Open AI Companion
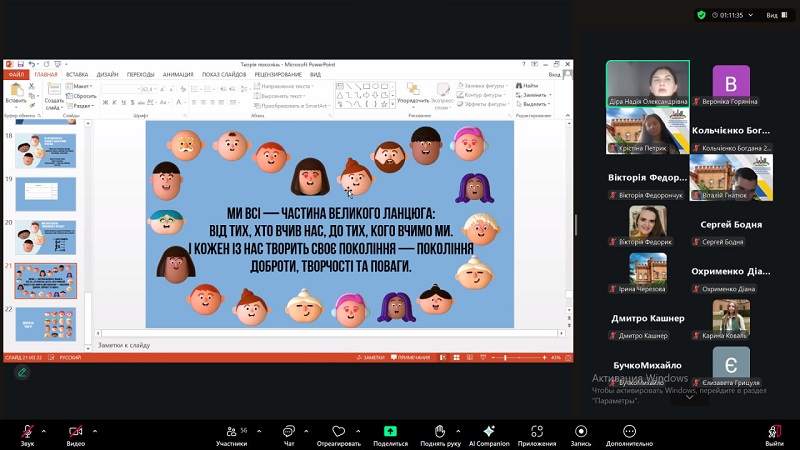 click(489, 431)
